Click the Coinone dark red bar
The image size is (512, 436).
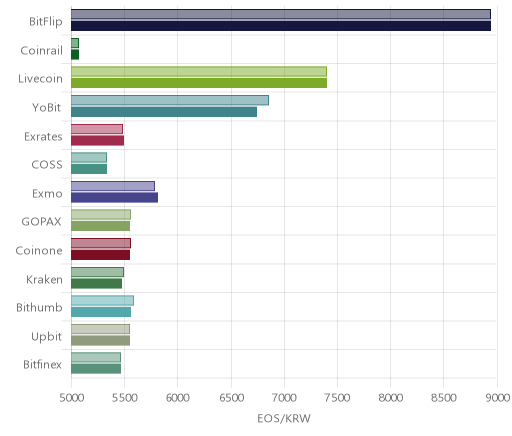(100, 255)
